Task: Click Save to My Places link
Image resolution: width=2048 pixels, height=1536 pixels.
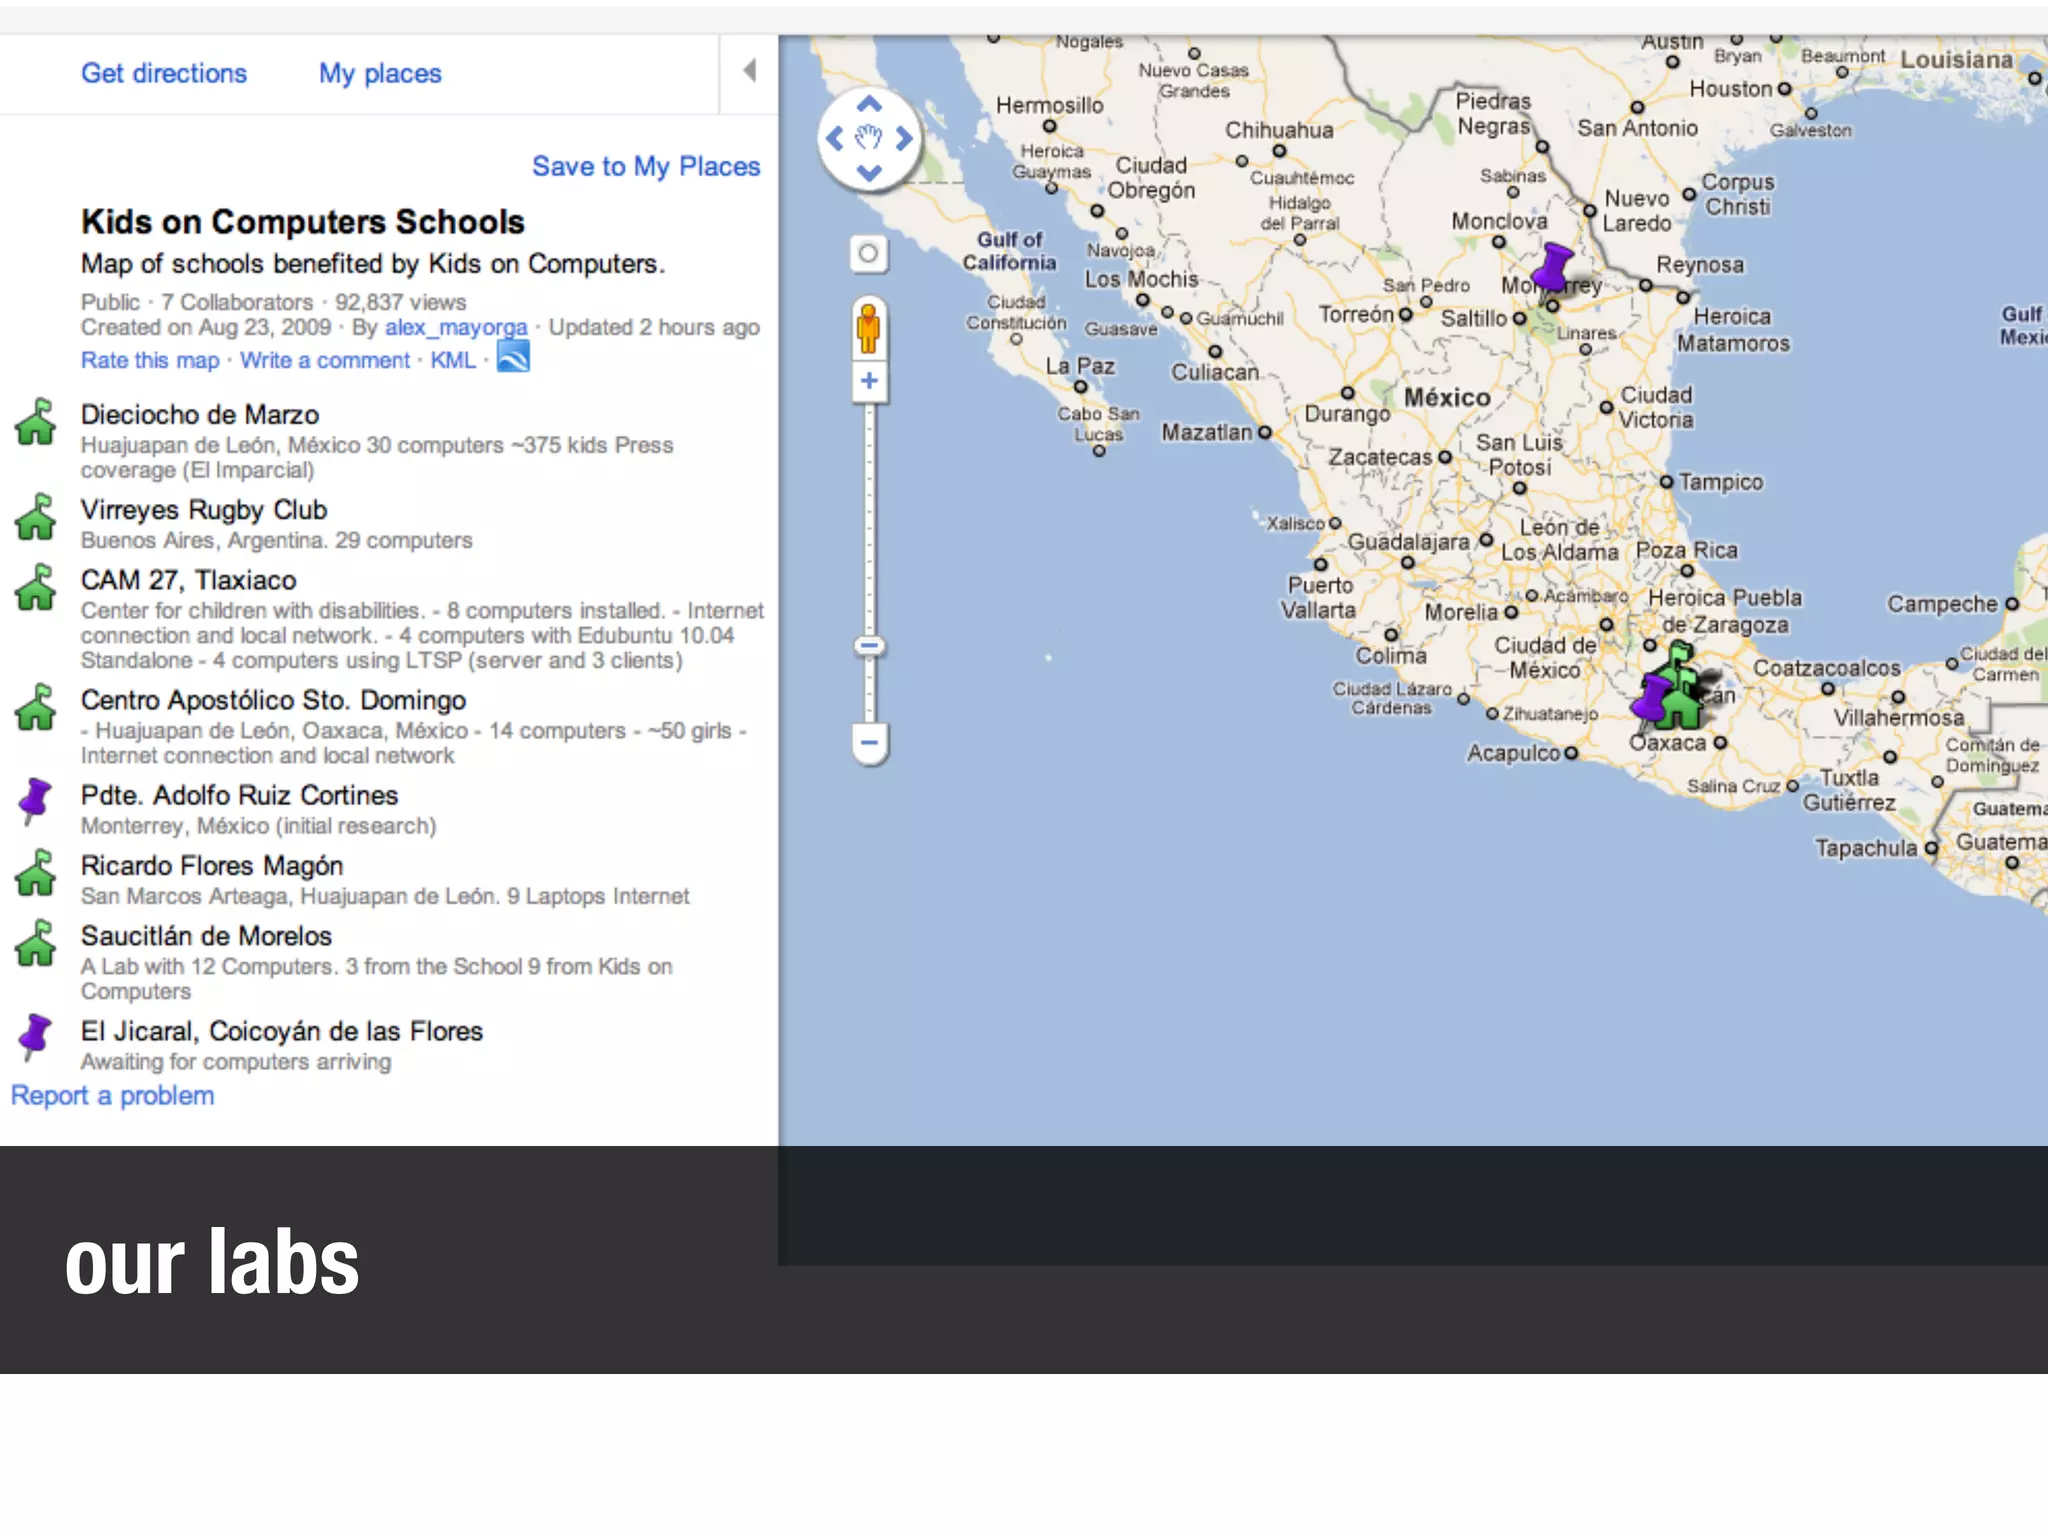Action: [x=646, y=166]
